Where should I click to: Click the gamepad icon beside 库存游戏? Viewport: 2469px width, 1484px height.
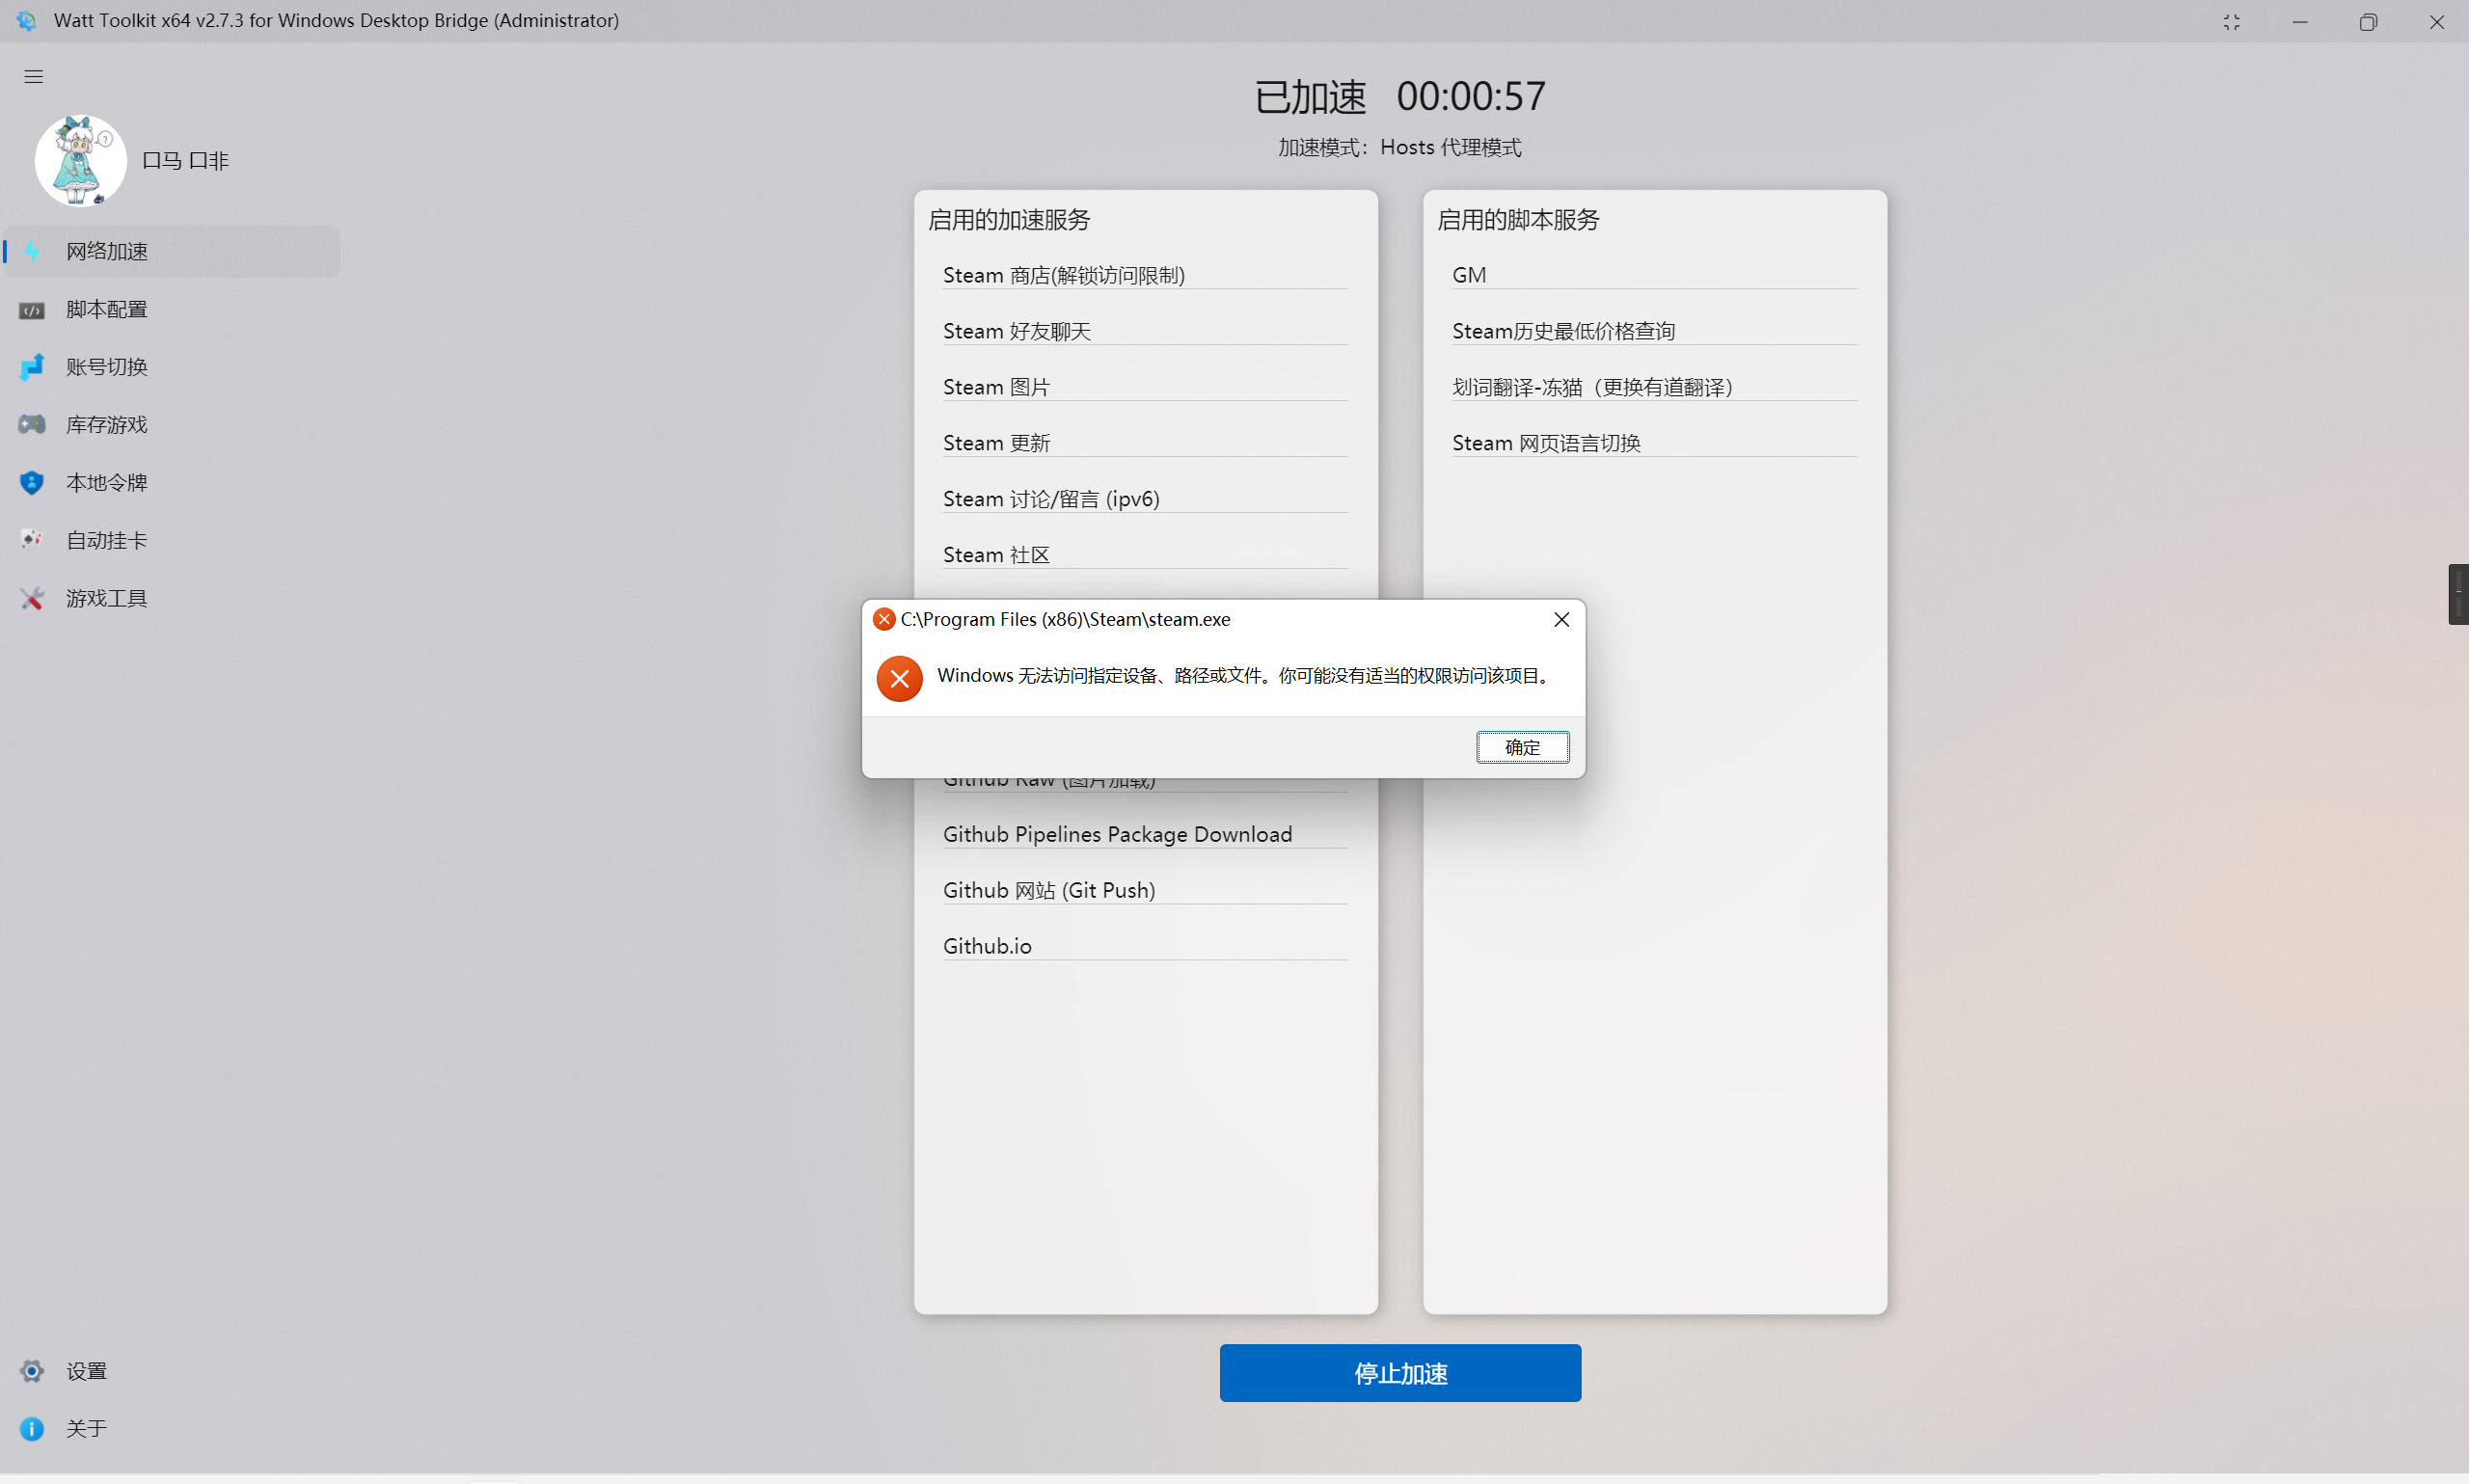point(32,424)
